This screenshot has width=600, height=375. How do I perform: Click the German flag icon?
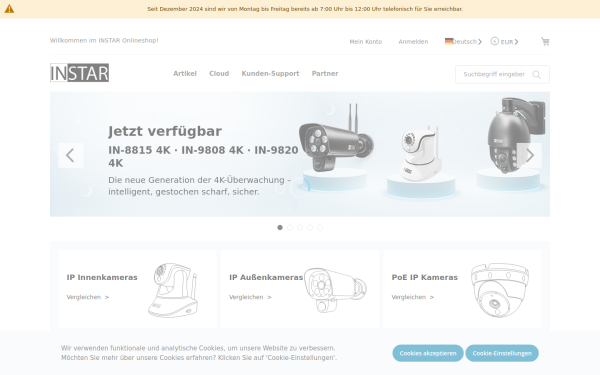pyautogui.click(x=449, y=41)
